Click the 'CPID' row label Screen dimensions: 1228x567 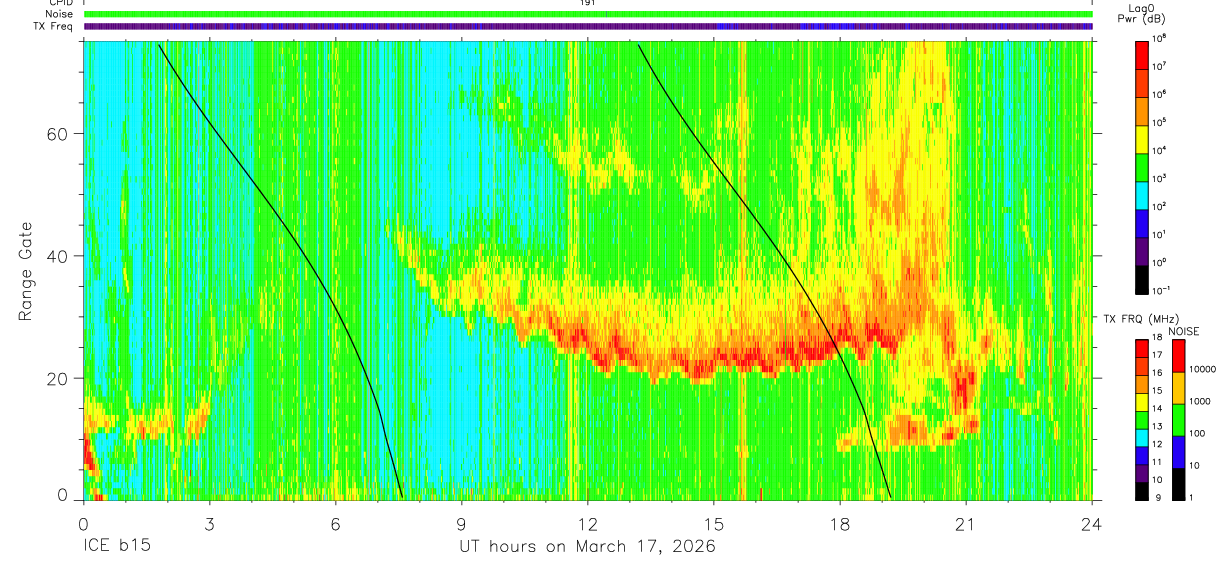[x=60, y=3]
